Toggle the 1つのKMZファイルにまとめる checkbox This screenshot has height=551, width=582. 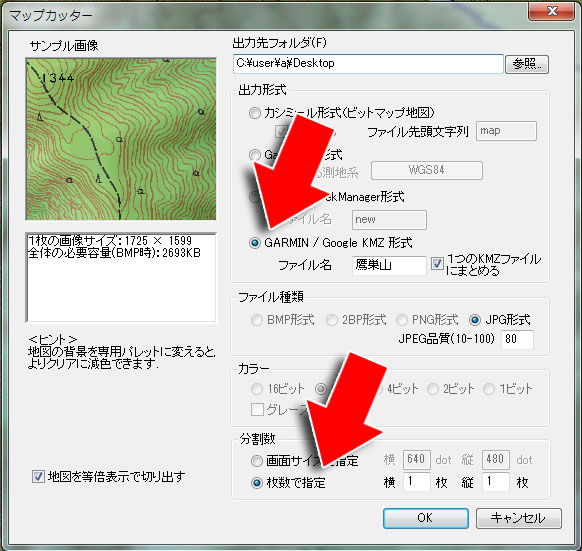pos(437,264)
